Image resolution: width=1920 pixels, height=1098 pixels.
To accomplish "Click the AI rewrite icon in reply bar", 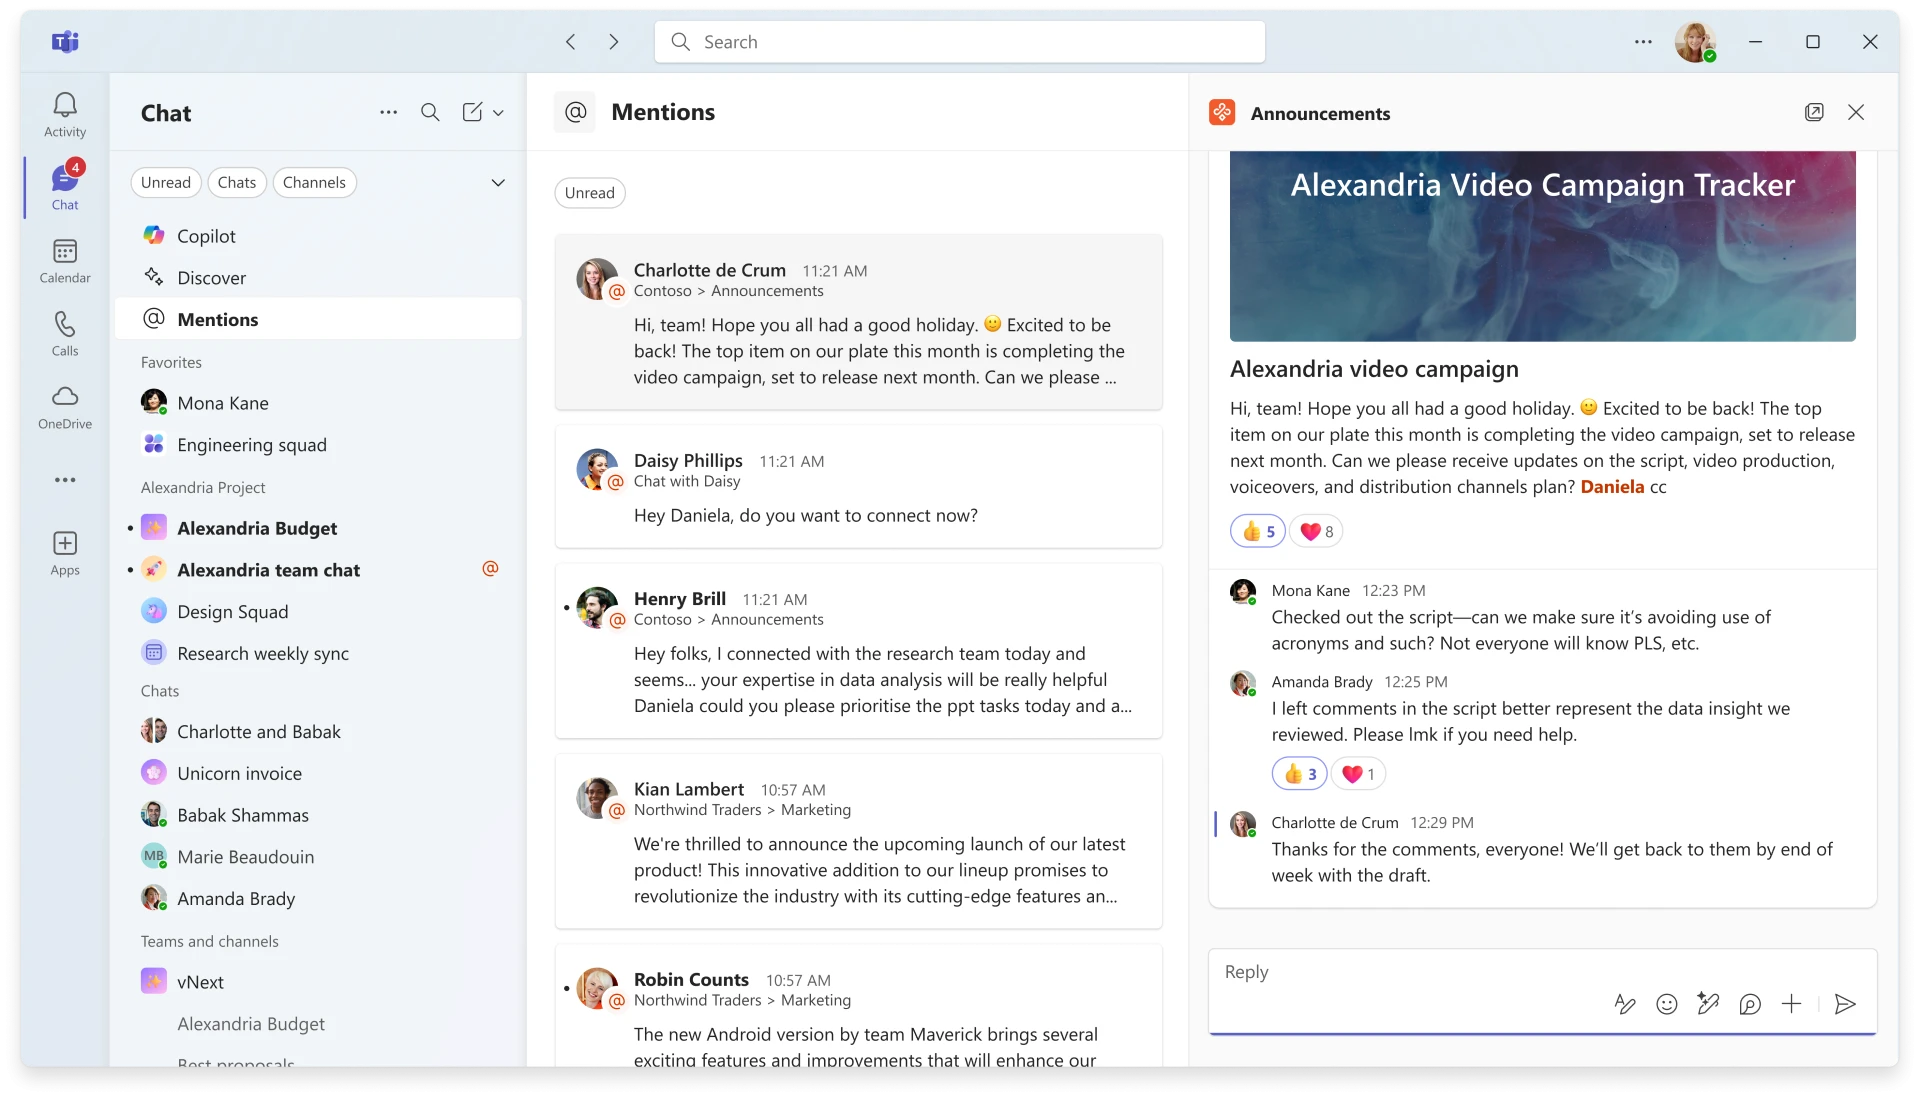I will (x=1708, y=1004).
